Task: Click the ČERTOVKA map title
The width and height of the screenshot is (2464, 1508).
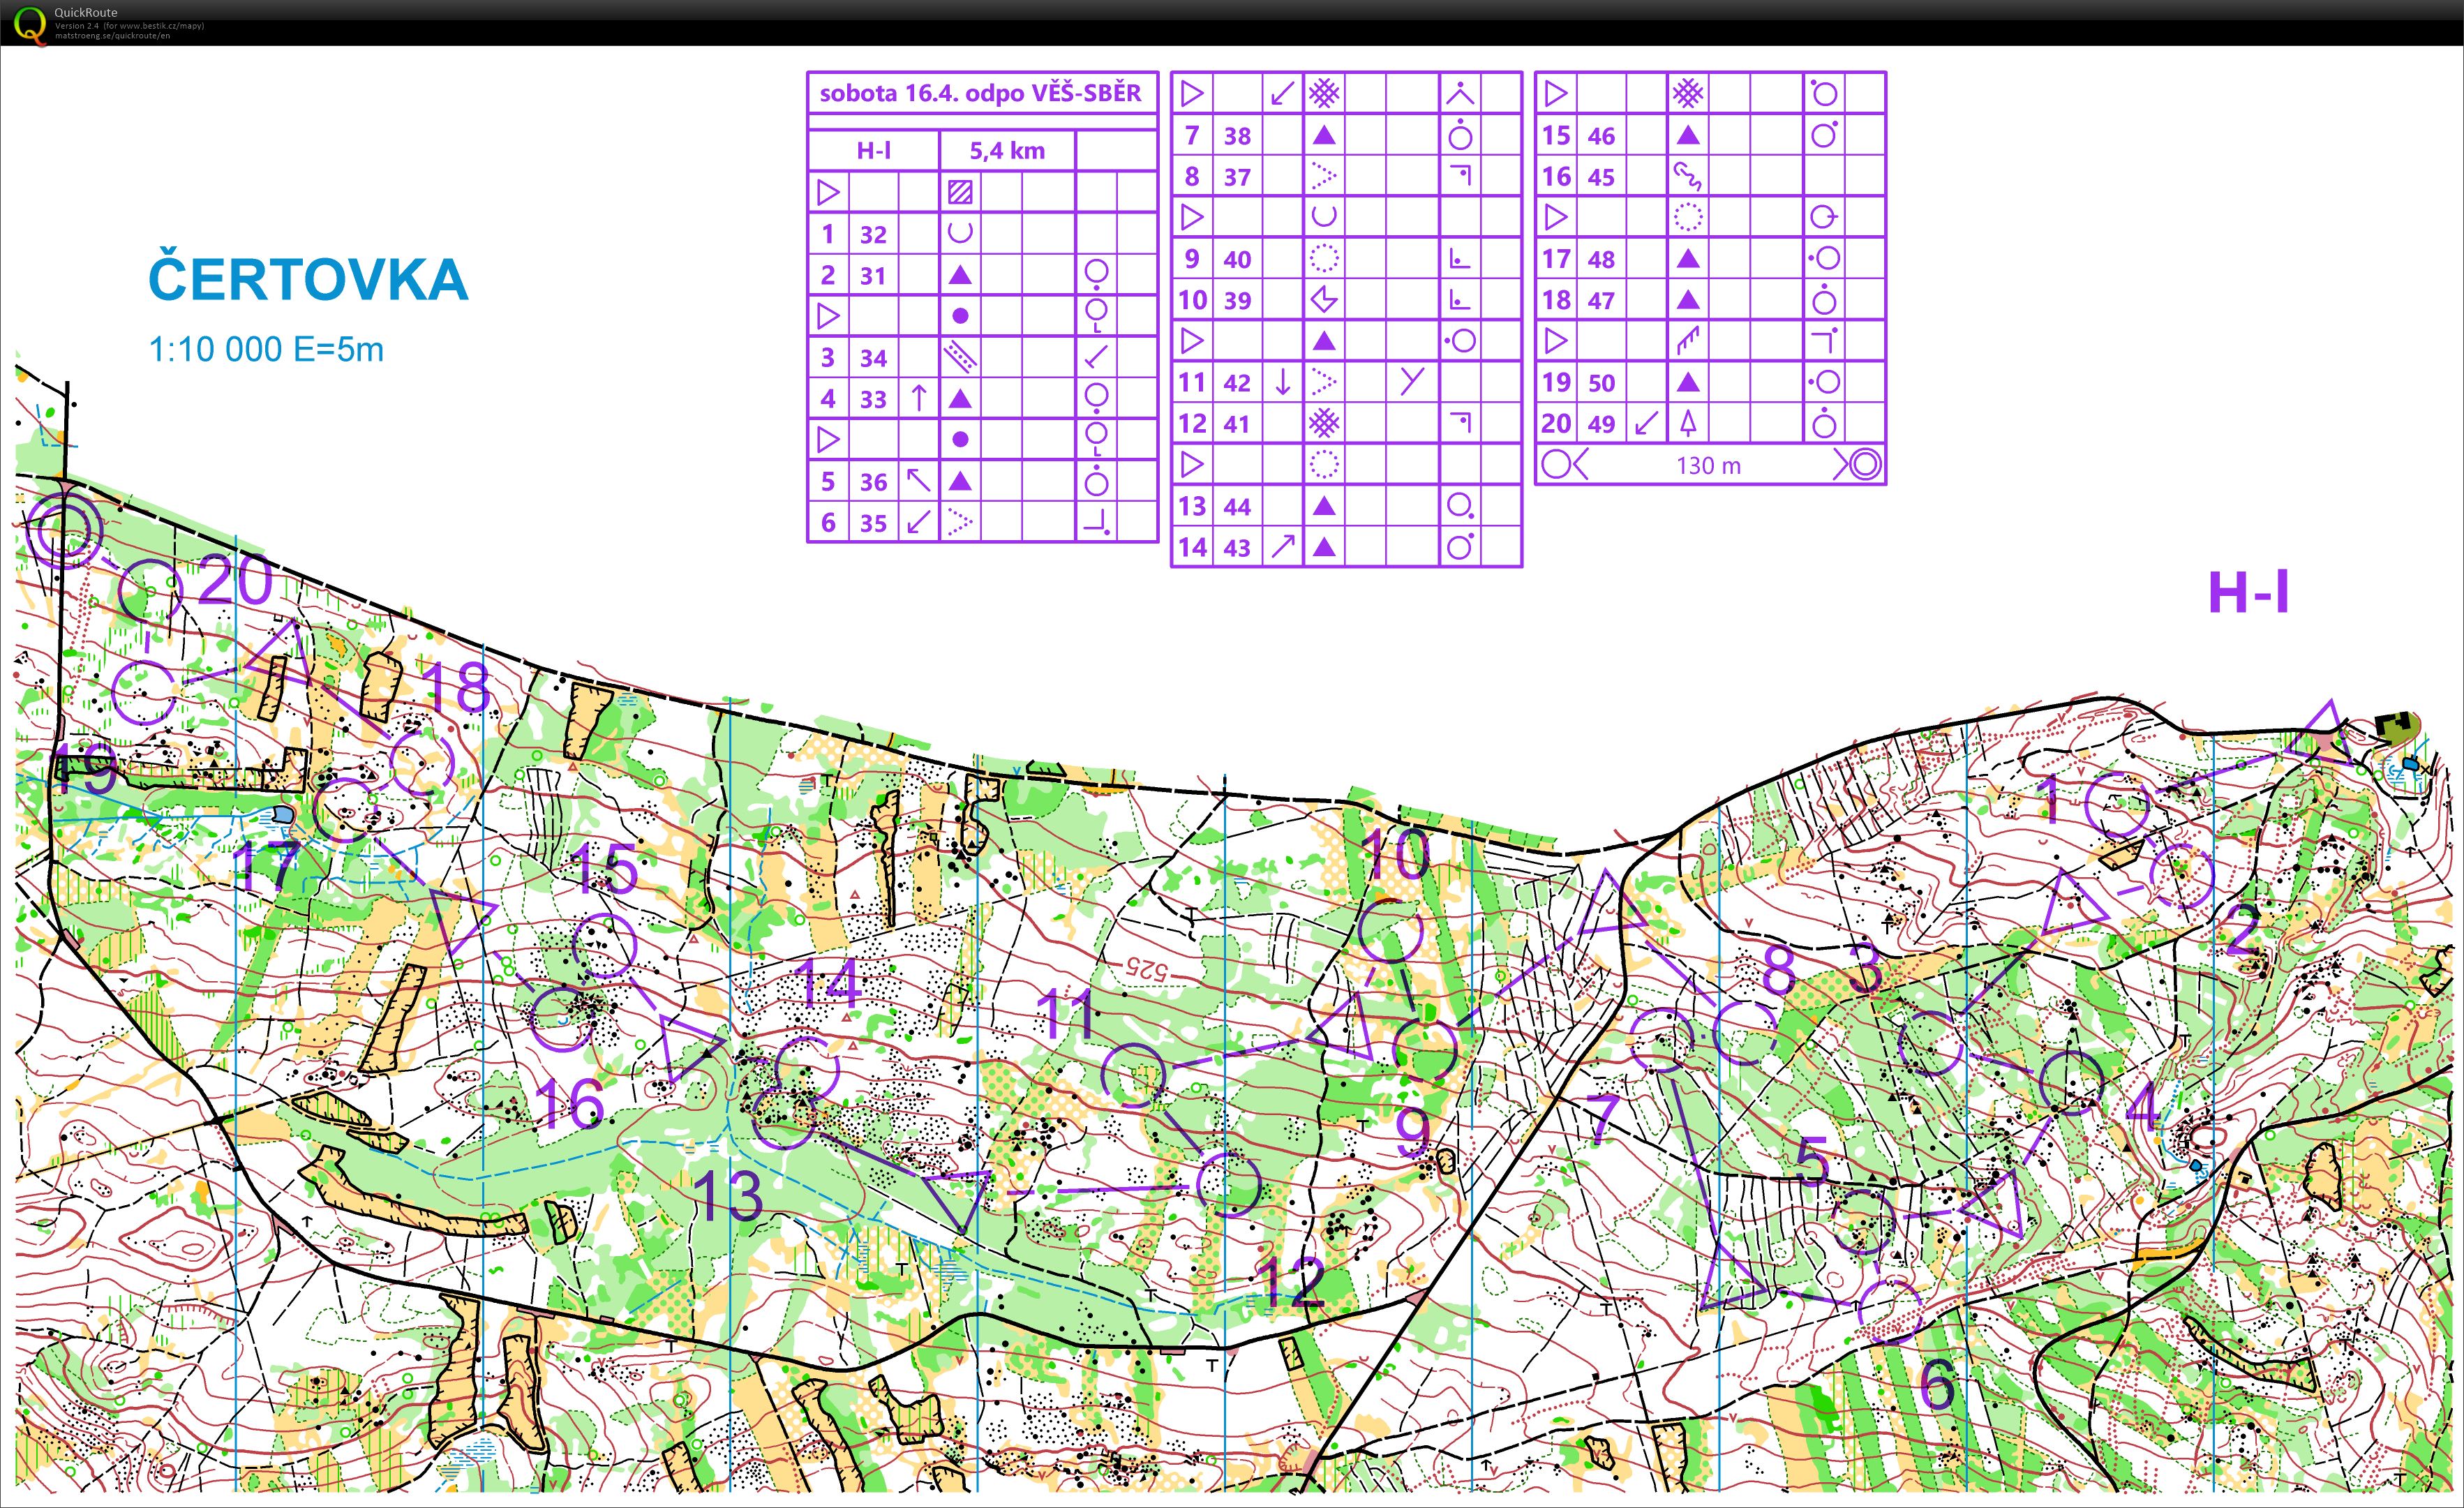Action: (308, 279)
